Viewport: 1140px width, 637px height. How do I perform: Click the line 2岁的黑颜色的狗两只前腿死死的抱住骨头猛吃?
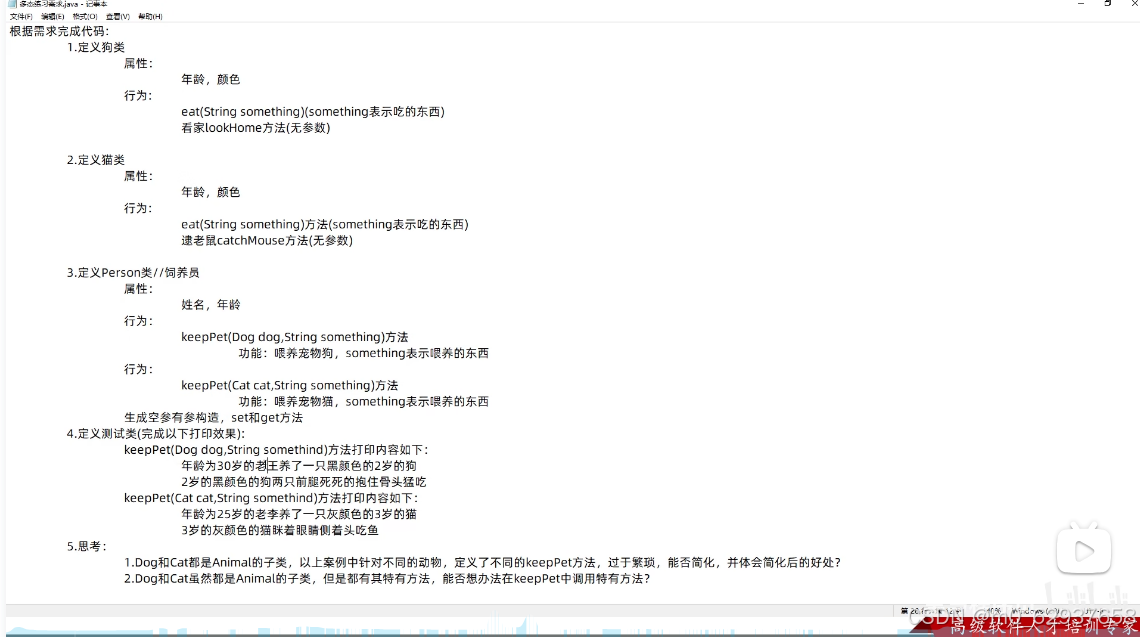point(303,482)
